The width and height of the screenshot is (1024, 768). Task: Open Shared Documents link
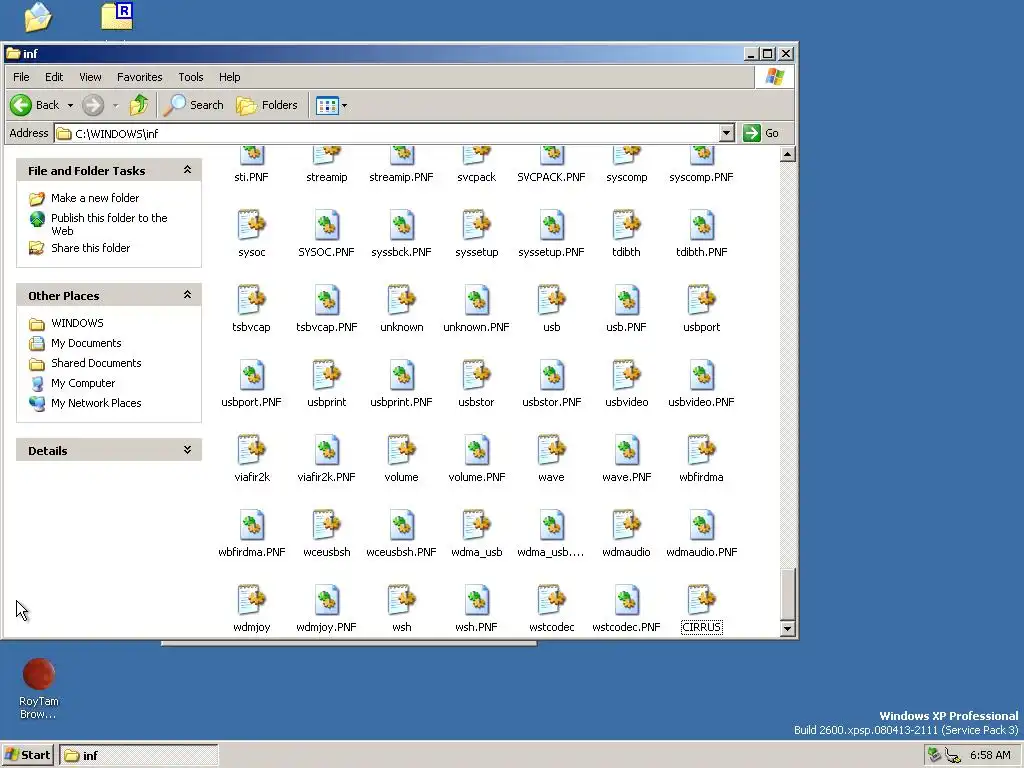click(96, 363)
